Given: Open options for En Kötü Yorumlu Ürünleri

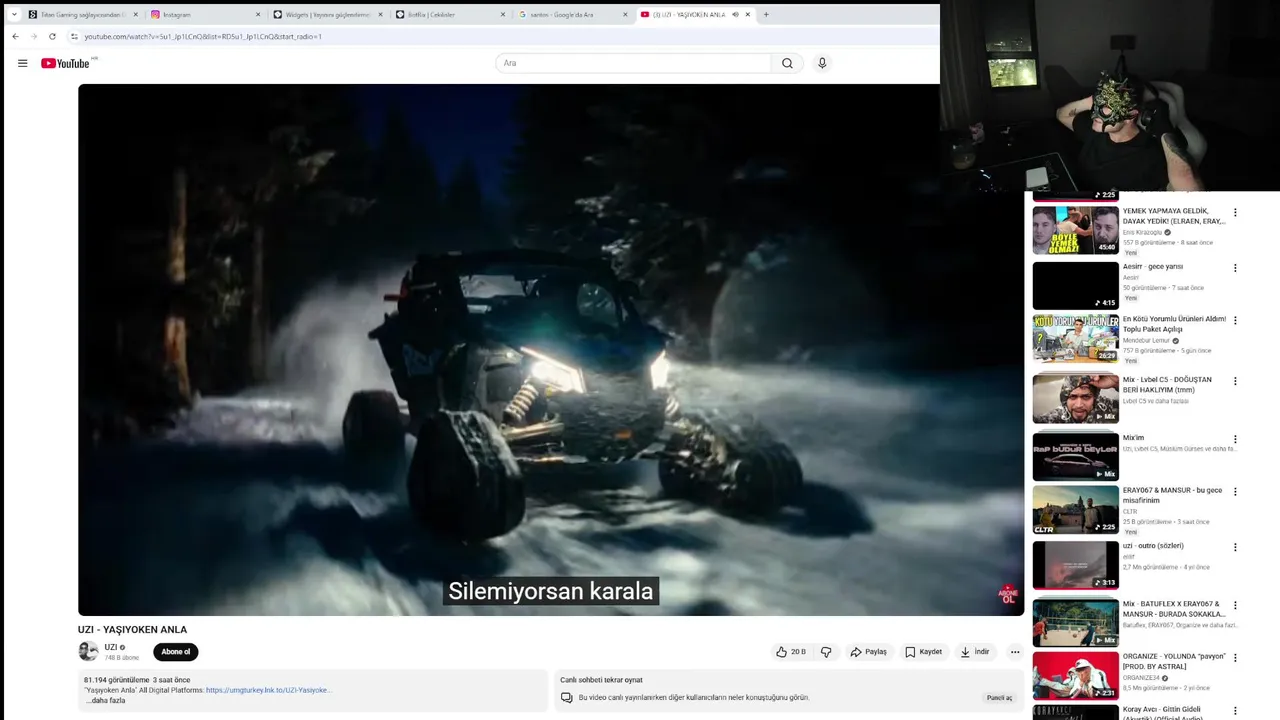Looking at the screenshot, I should pos(1235,320).
